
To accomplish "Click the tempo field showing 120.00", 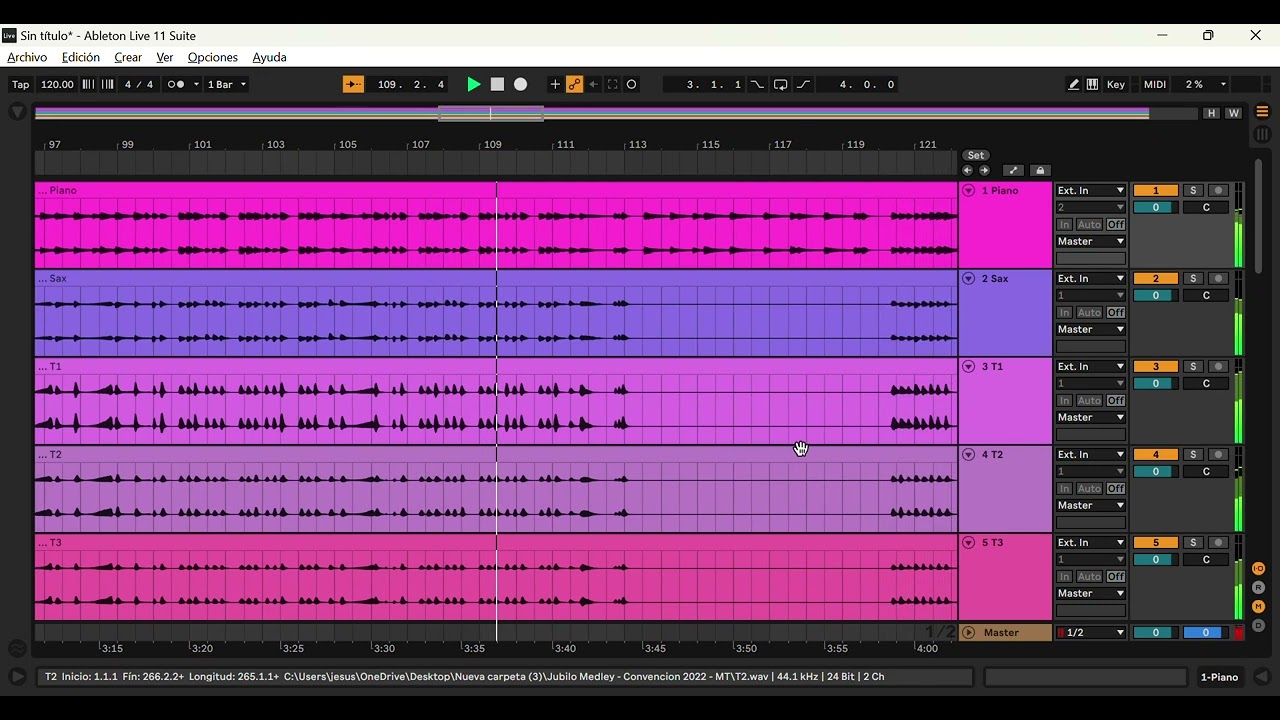I will [x=57, y=85].
